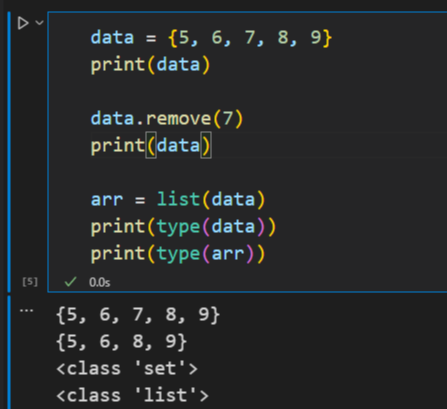This screenshot has height=409, width=447.
Task: Click the 'data.remove(7)' code line
Action: click(x=167, y=118)
